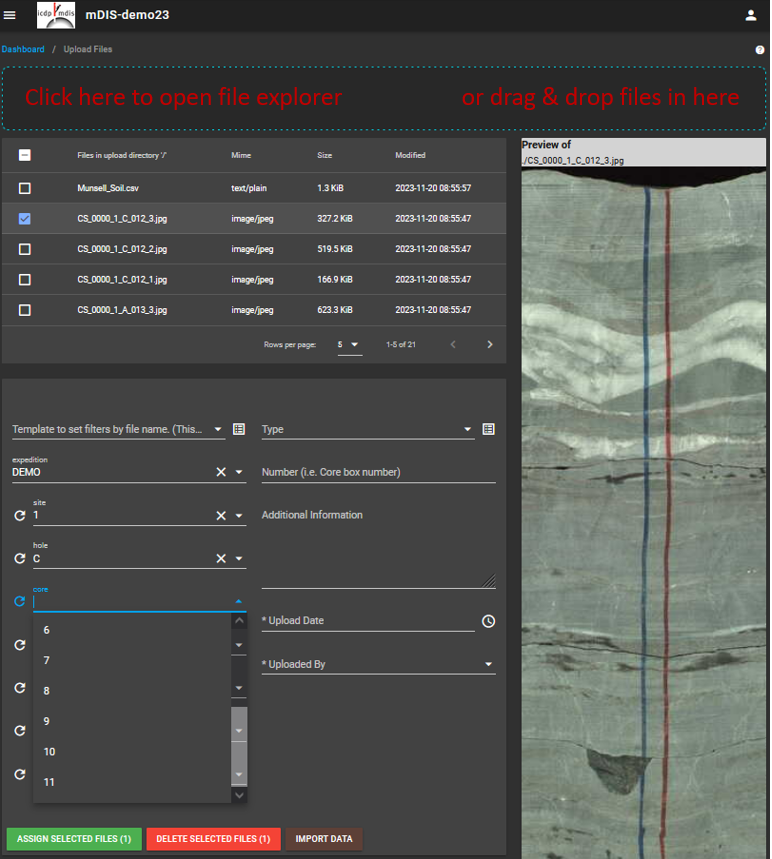This screenshot has width=772, height=859.
Task: Open the hamburger navigation menu
Action: [11, 15]
